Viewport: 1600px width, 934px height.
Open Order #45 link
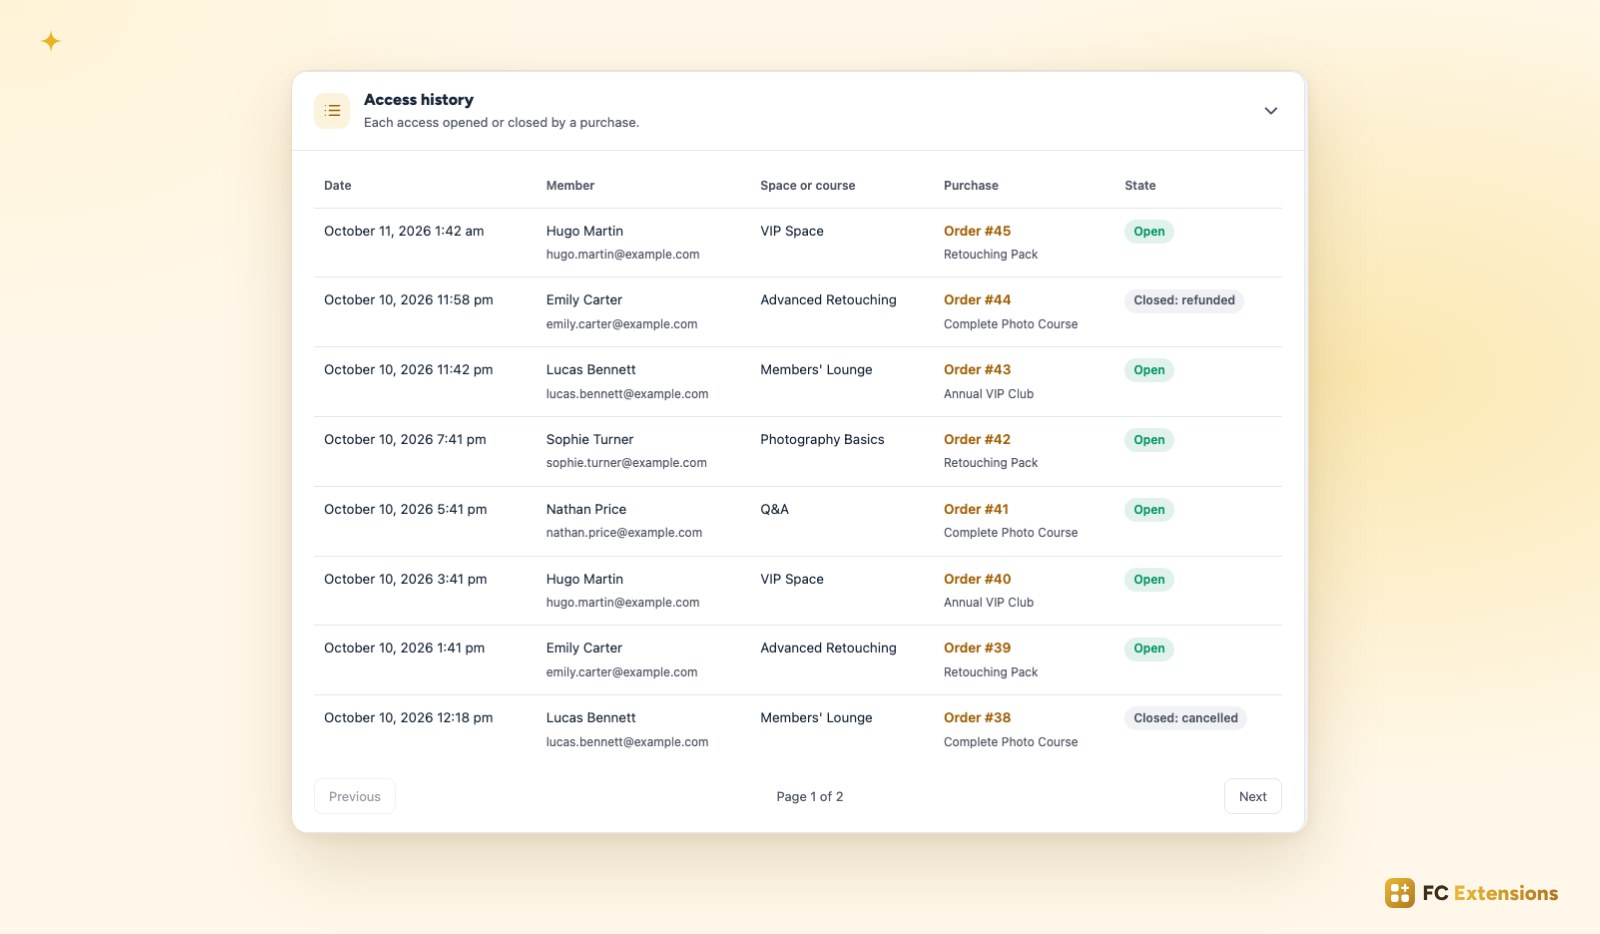[977, 231]
